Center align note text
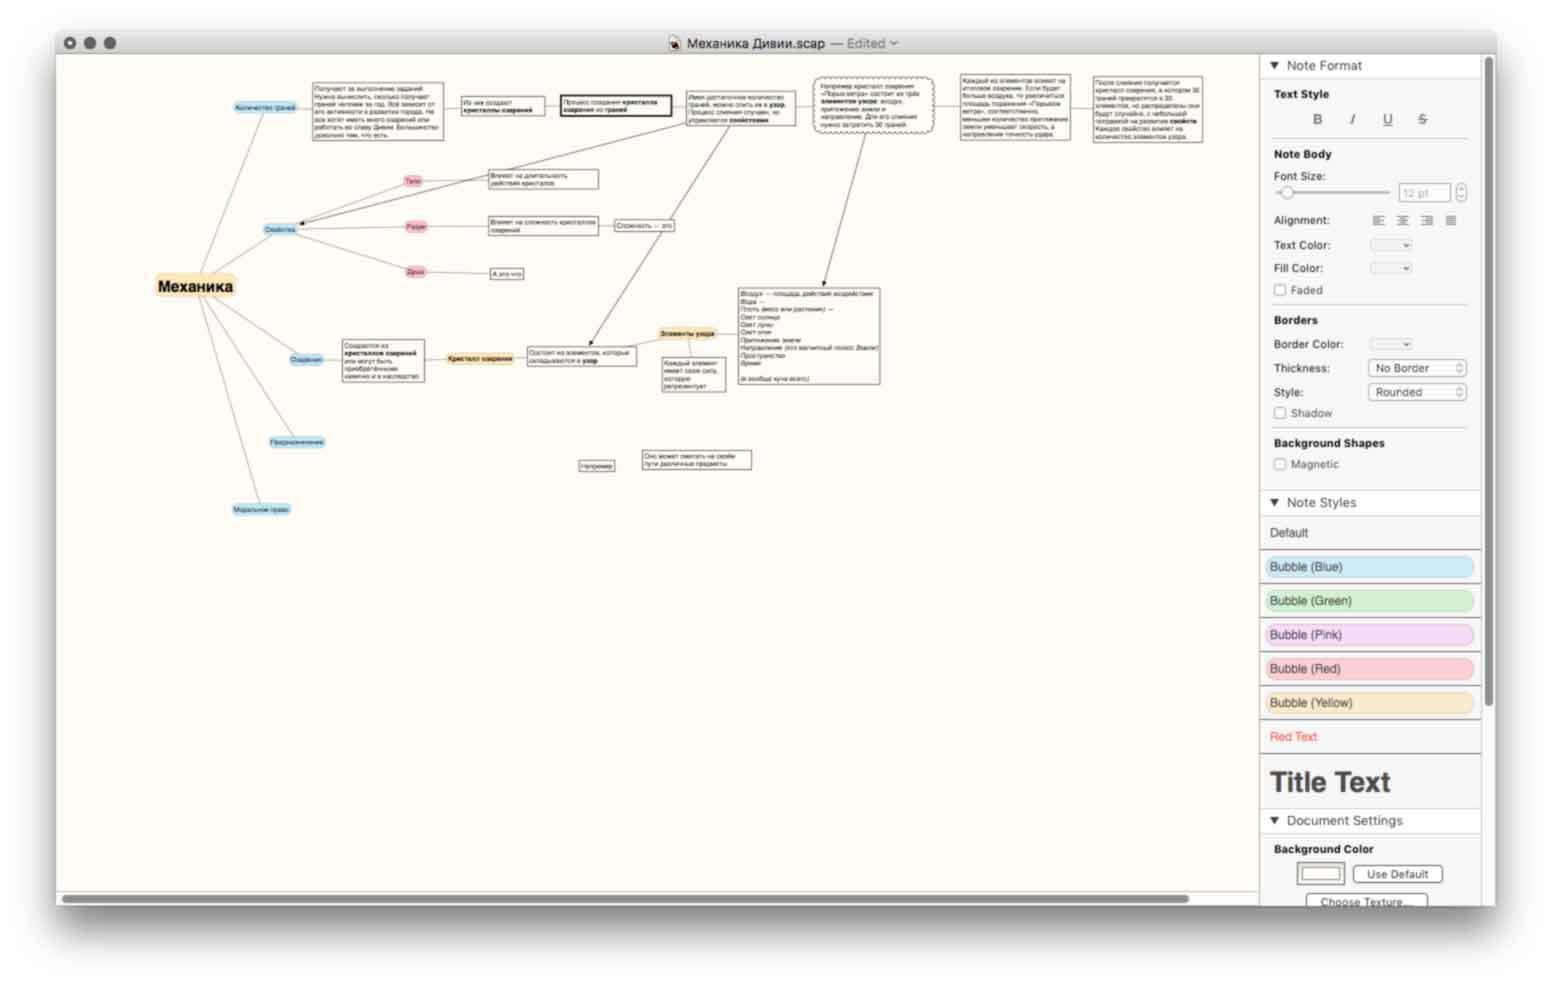This screenshot has height=986, width=1552. (x=1403, y=220)
